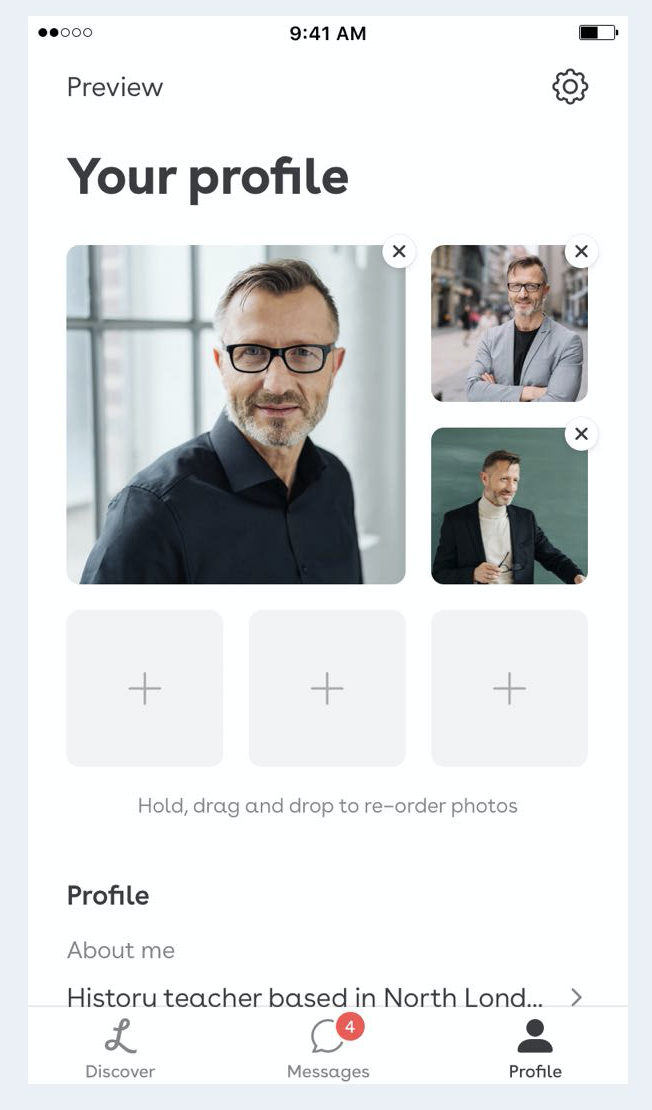Remove the street photo with grey blazer

click(581, 251)
